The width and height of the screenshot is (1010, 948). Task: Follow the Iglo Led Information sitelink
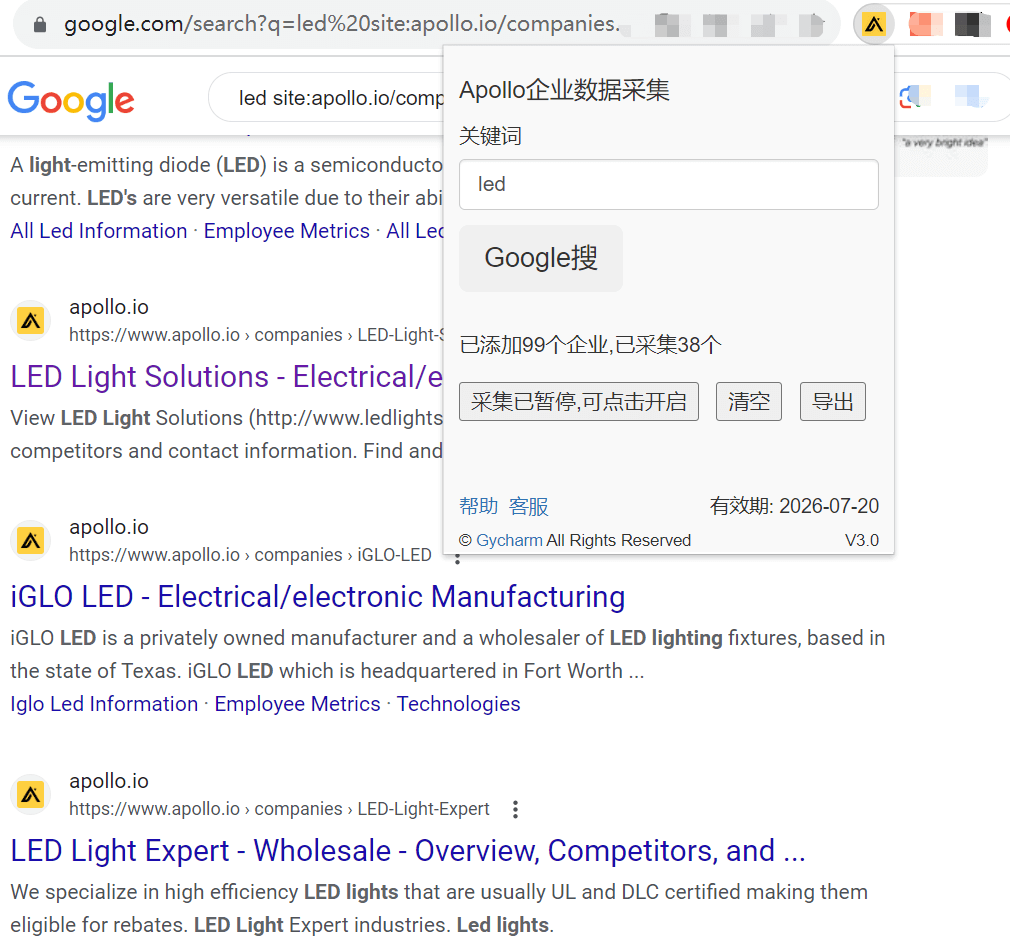point(104,704)
